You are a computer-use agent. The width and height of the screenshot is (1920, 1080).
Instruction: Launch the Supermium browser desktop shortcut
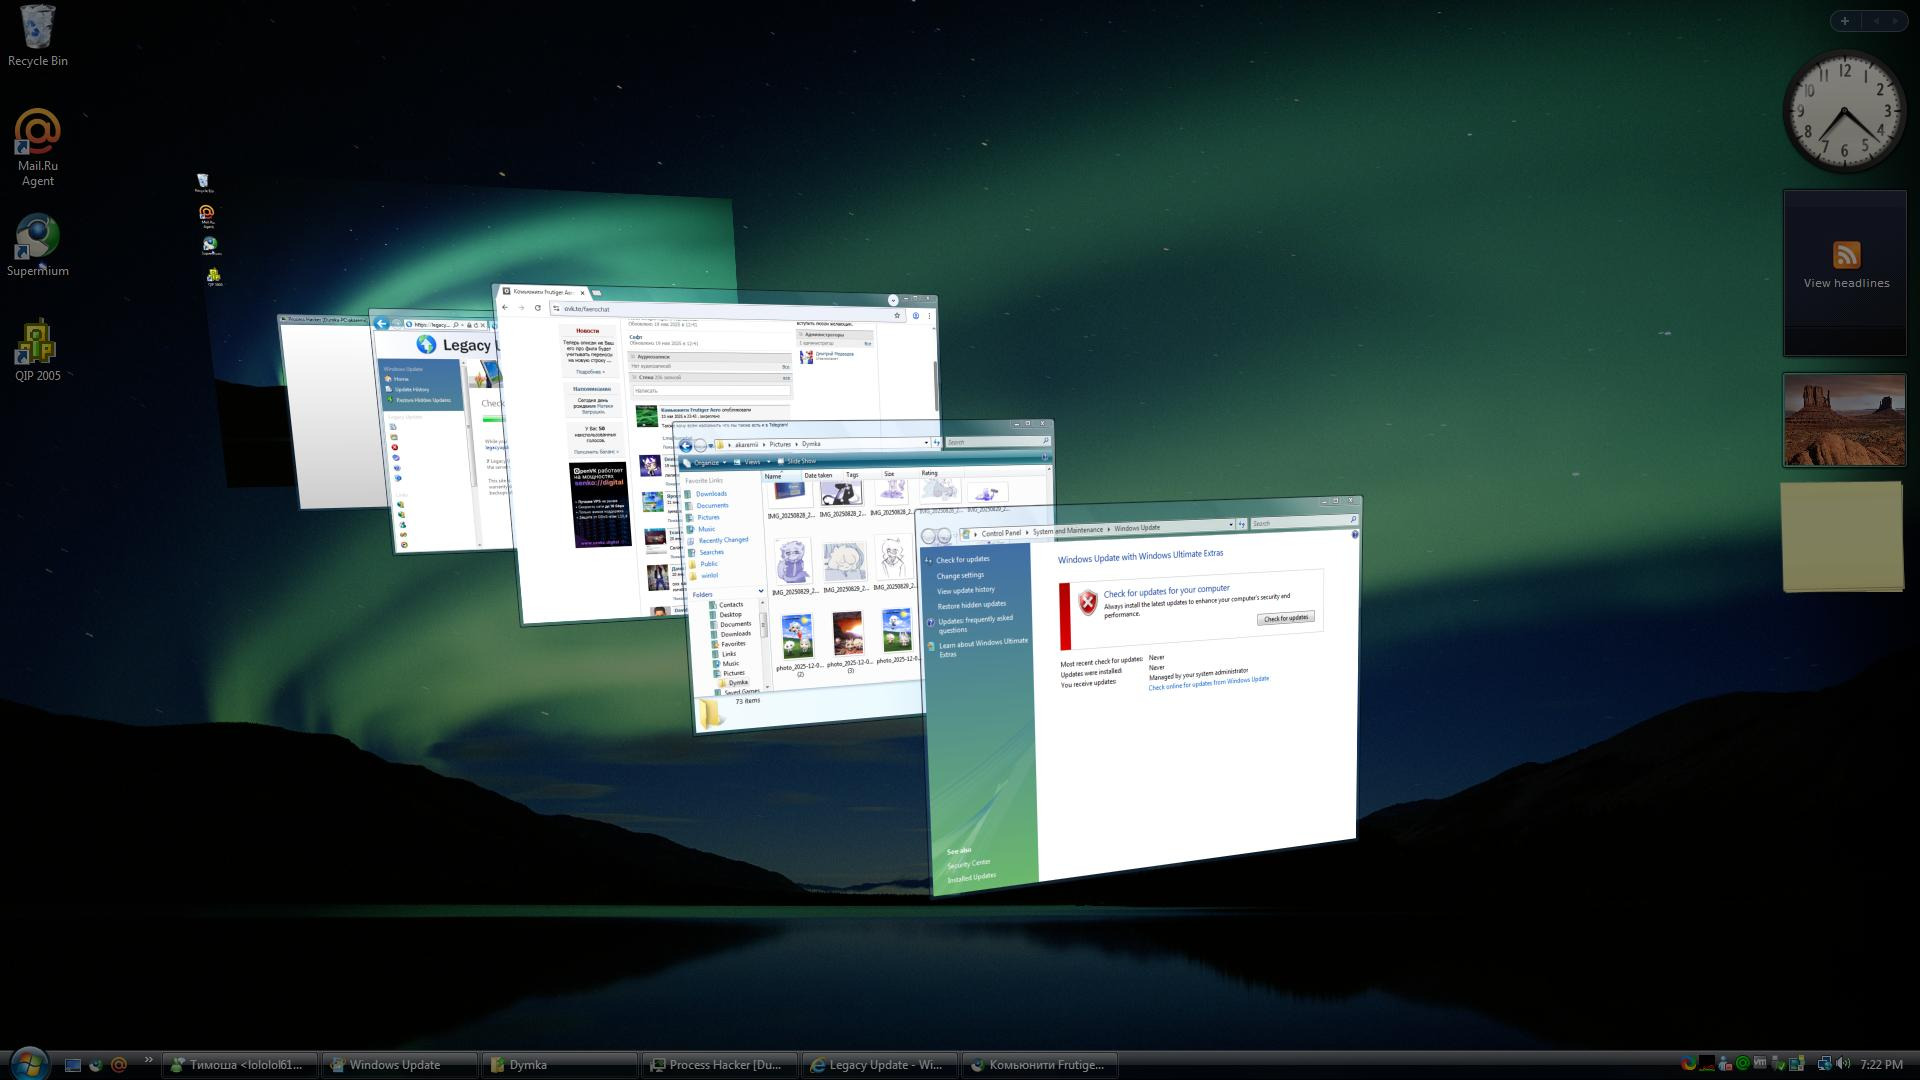pyautogui.click(x=37, y=239)
